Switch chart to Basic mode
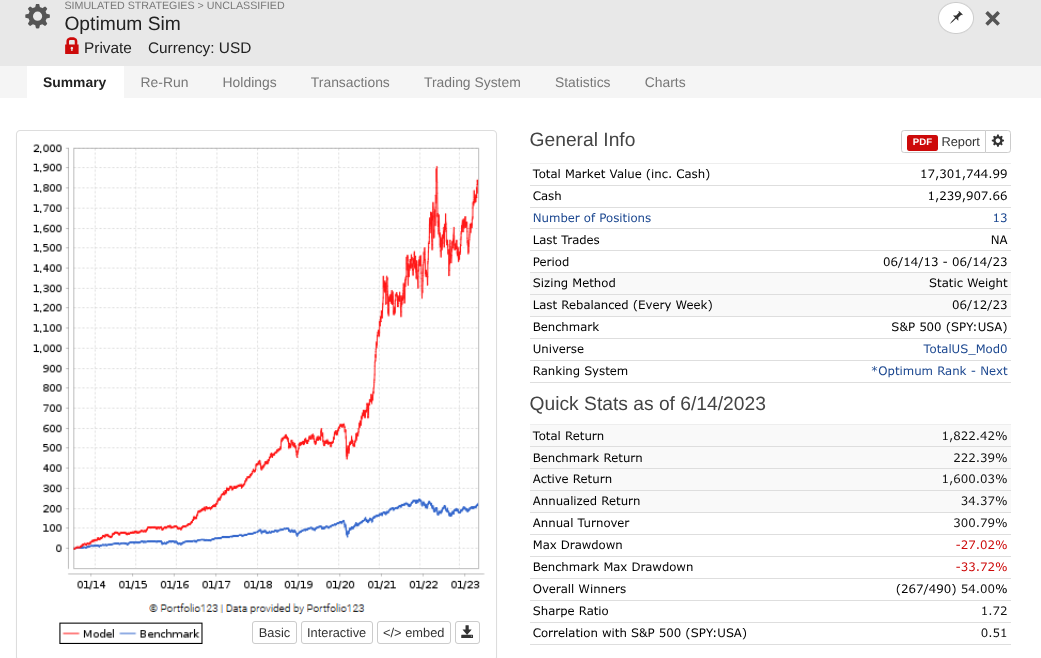 click(x=274, y=633)
